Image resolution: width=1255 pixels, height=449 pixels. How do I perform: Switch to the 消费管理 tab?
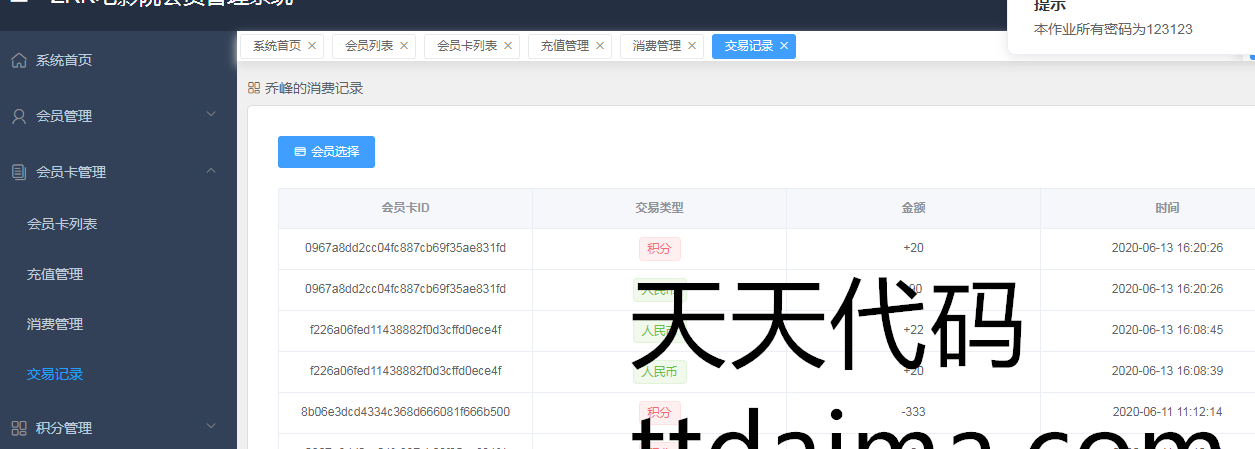point(656,46)
